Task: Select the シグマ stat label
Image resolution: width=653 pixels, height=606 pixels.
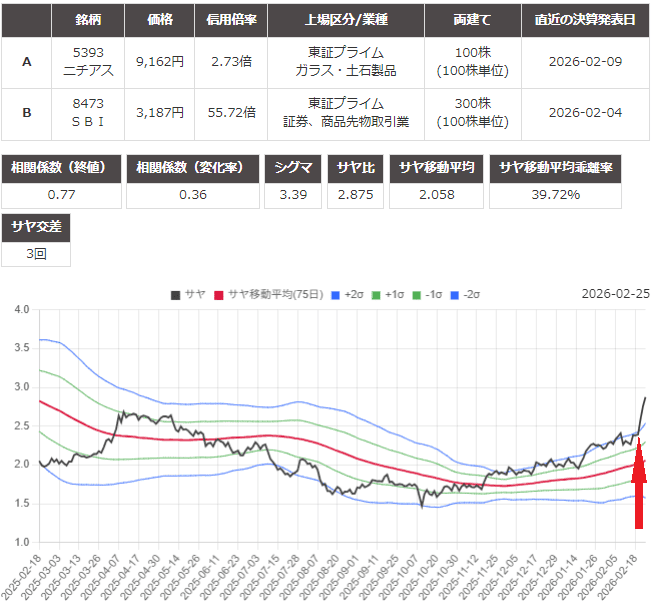Action: click(x=293, y=167)
